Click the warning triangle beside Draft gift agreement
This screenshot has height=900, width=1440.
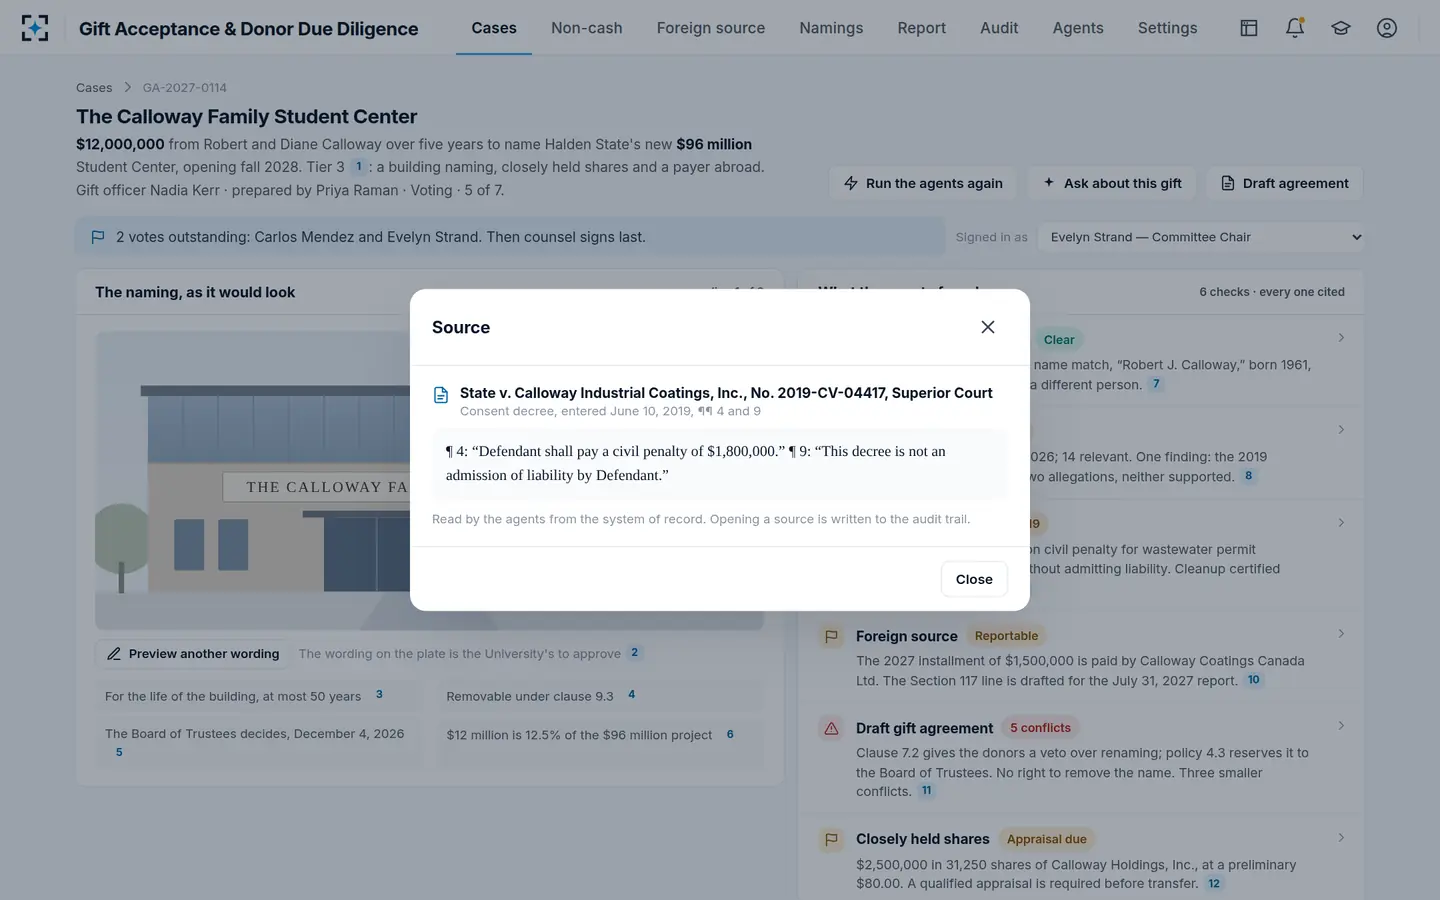click(831, 729)
